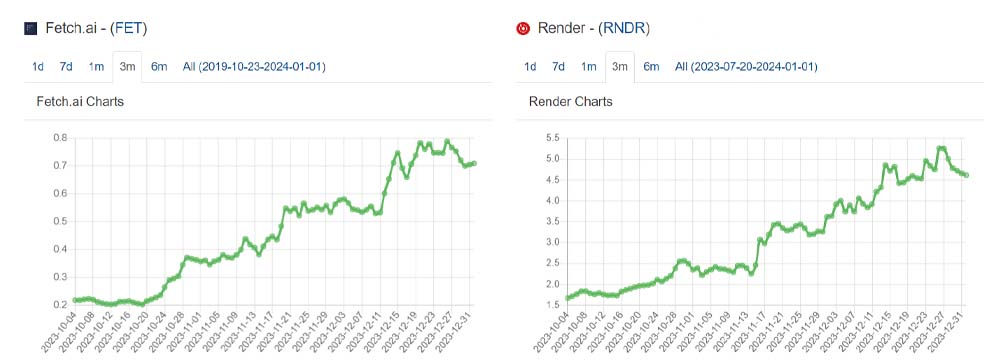Select 1m tab on Render chart
The height and width of the screenshot is (361, 984).
(588, 67)
